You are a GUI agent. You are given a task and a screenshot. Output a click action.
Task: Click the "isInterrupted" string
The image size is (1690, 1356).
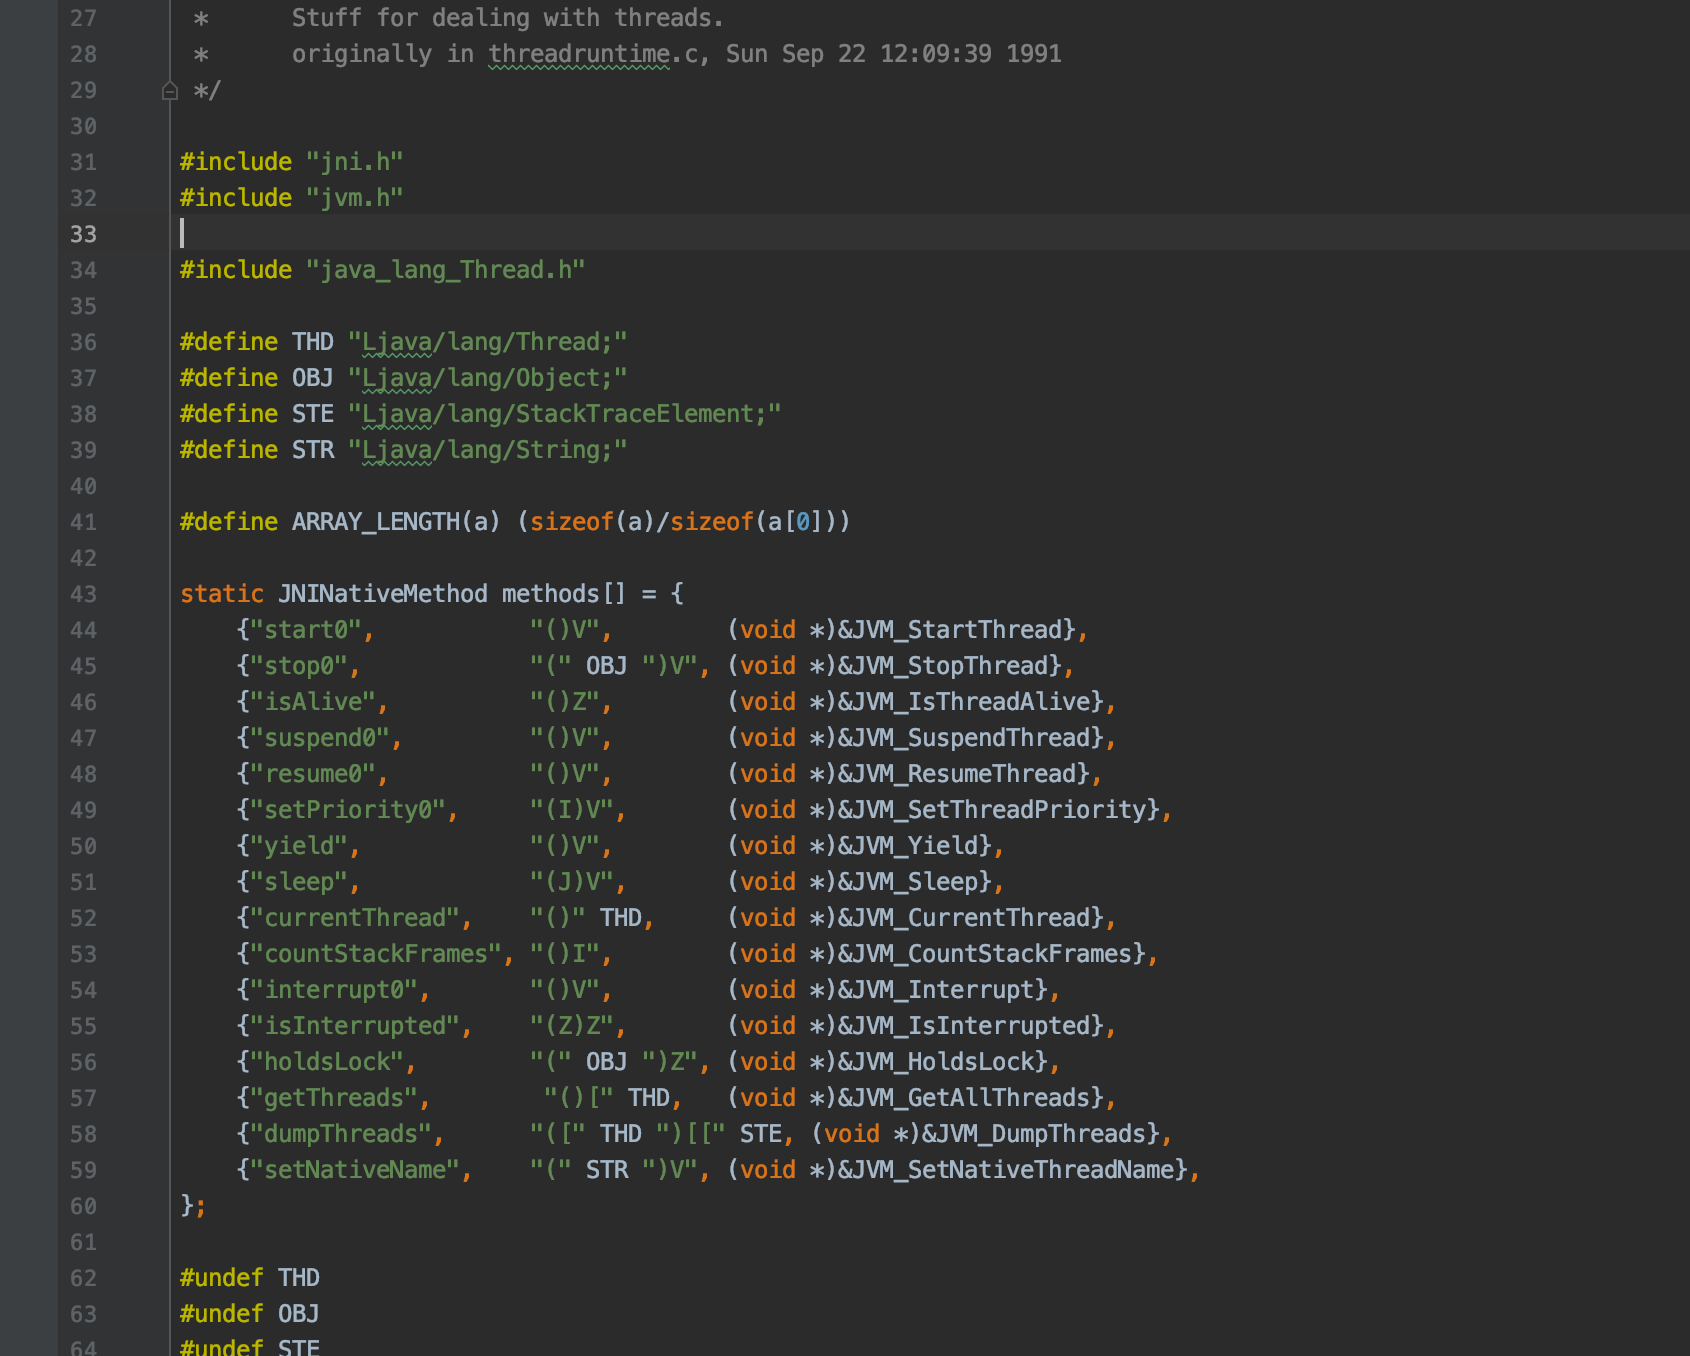tap(355, 1026)
